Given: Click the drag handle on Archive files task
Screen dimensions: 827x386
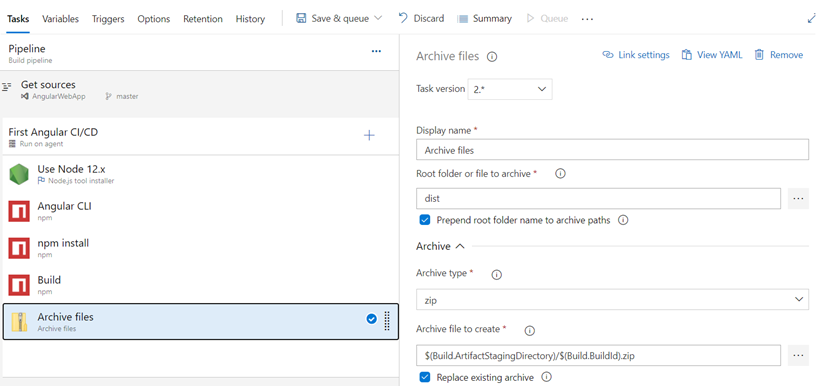Looking at the screenshot, I should click(x=387, y=321).
